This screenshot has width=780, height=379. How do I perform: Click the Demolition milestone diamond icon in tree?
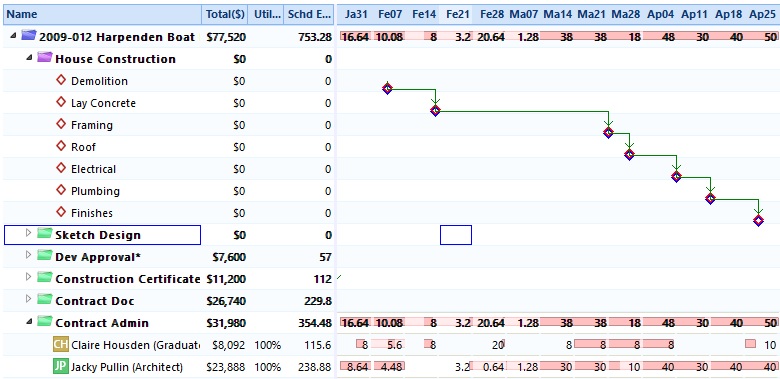[61, 80]
